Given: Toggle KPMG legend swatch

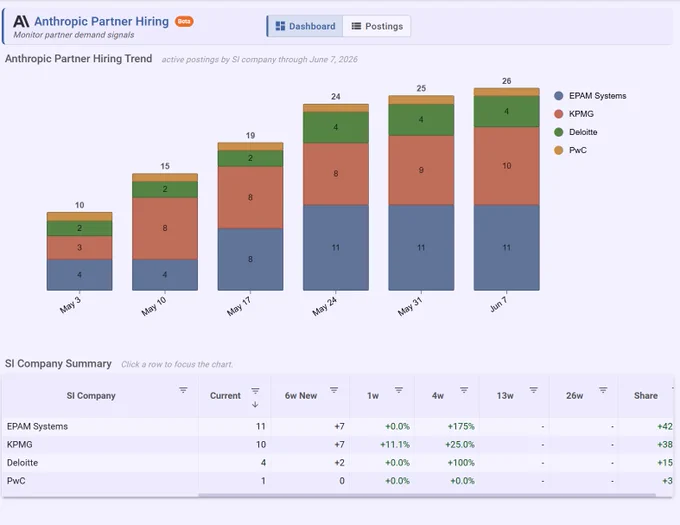Looking at the screenshot, I should [559, 114].
